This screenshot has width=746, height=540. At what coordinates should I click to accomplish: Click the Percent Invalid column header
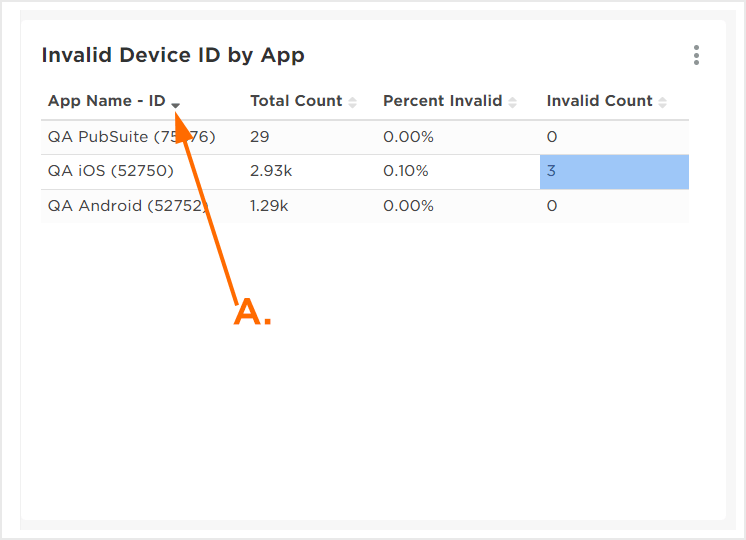pos(442,101)
